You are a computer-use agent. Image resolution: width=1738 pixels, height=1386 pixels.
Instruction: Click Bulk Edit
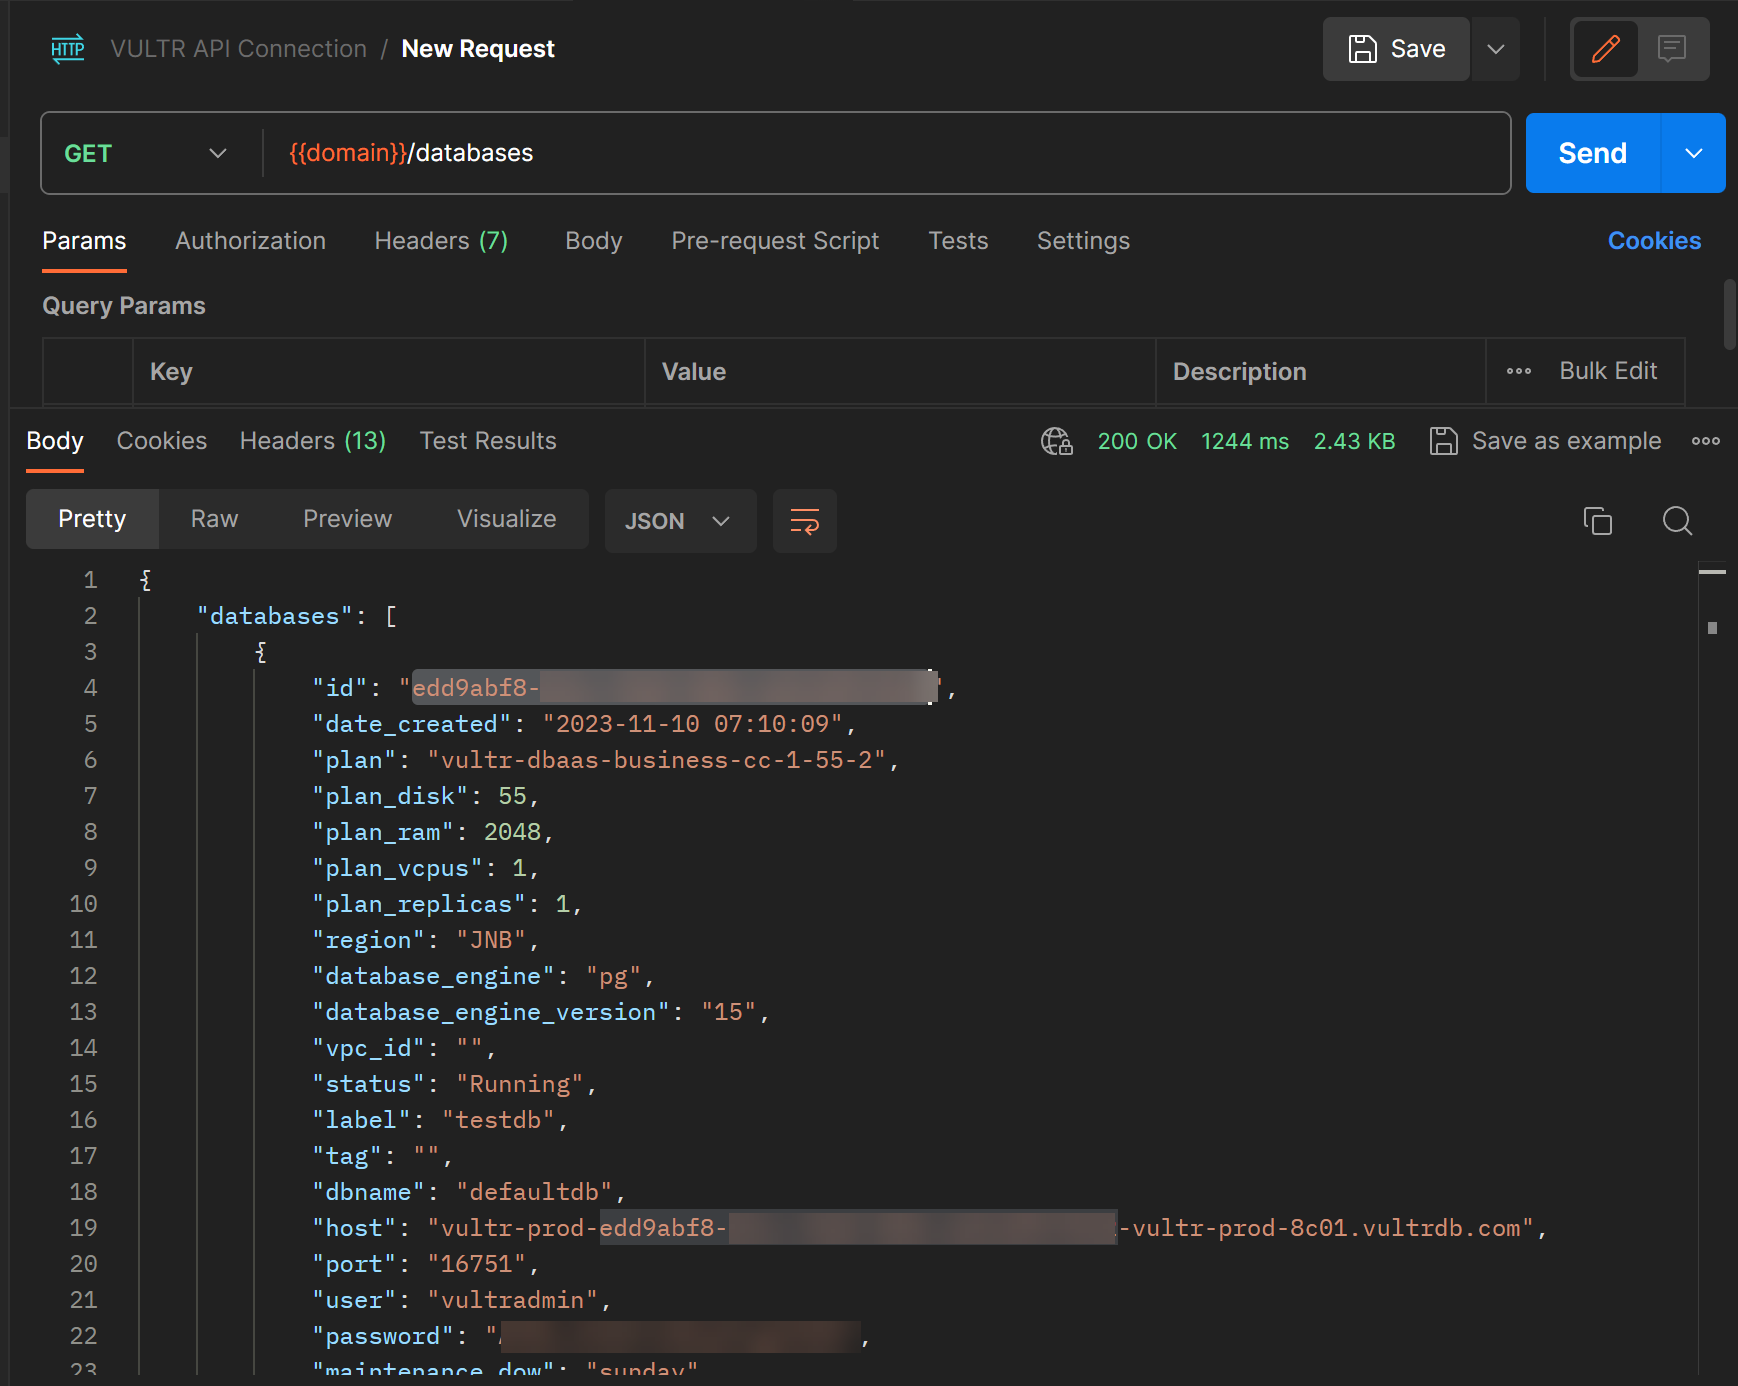(1608, 371)
